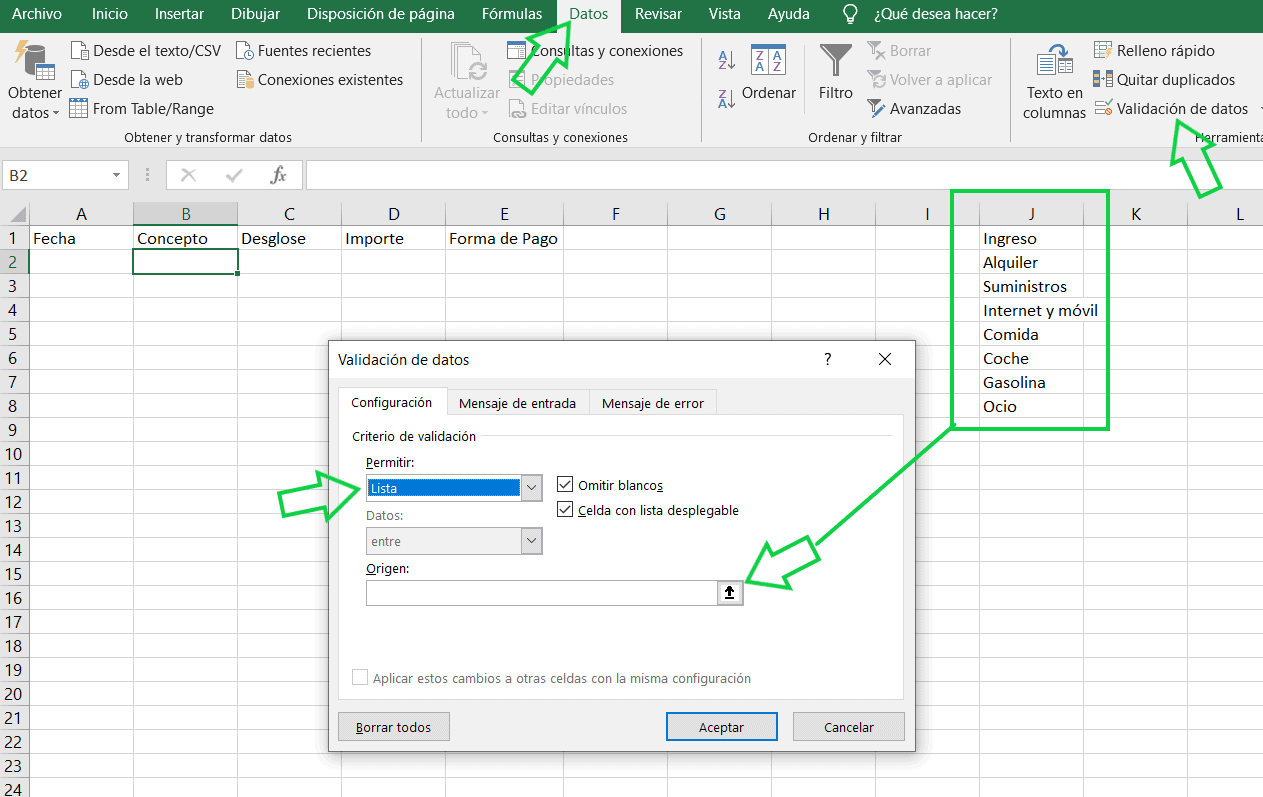Expand the Datos entre dropdown

click(532, 542)
